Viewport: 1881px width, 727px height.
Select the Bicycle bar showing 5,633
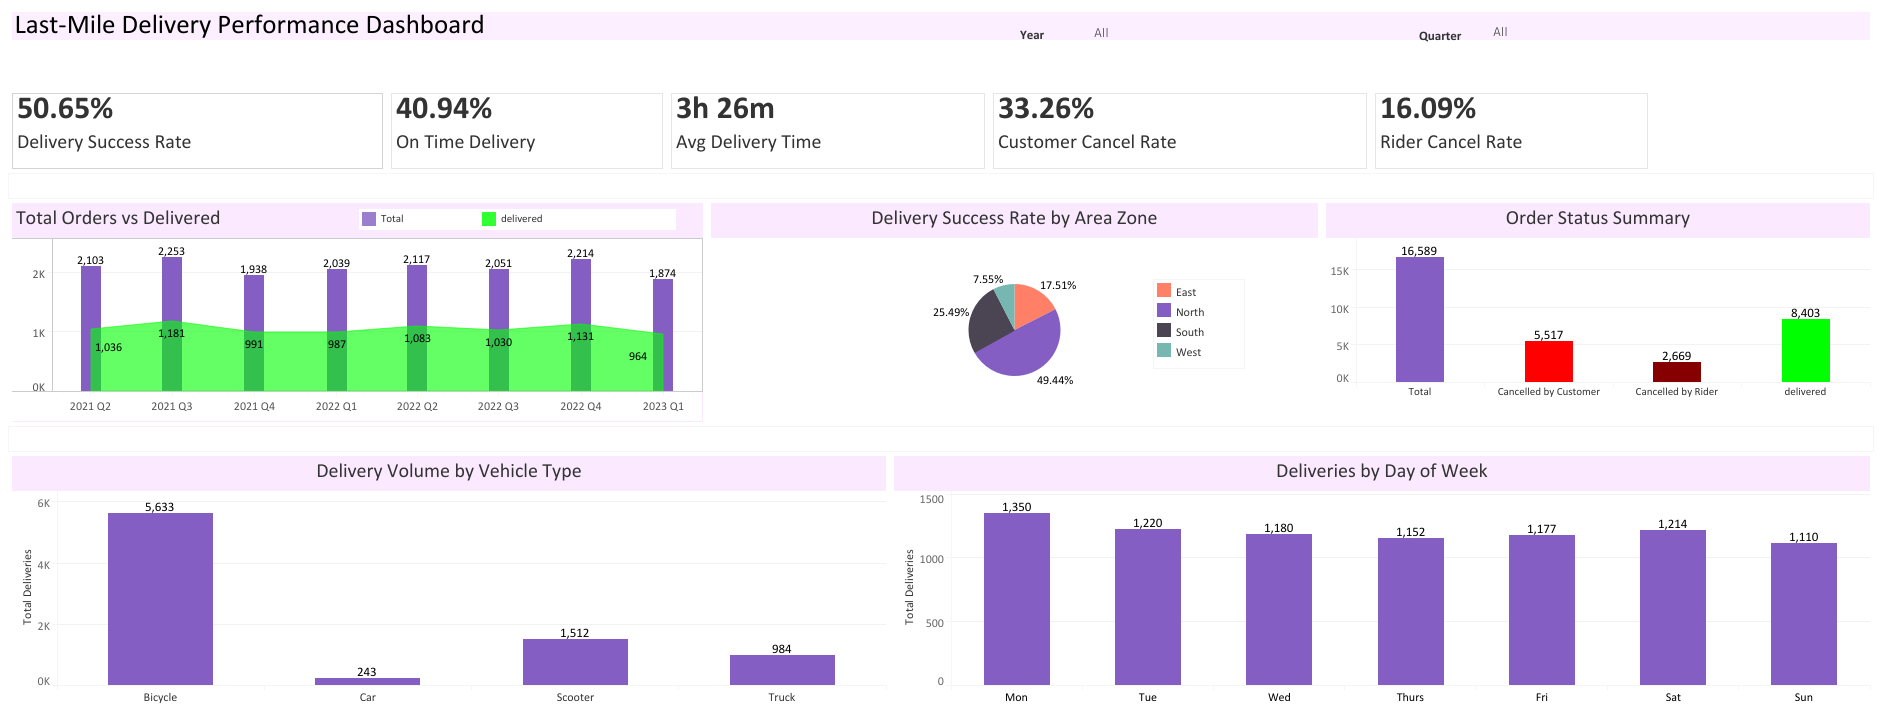coord(160,598)
